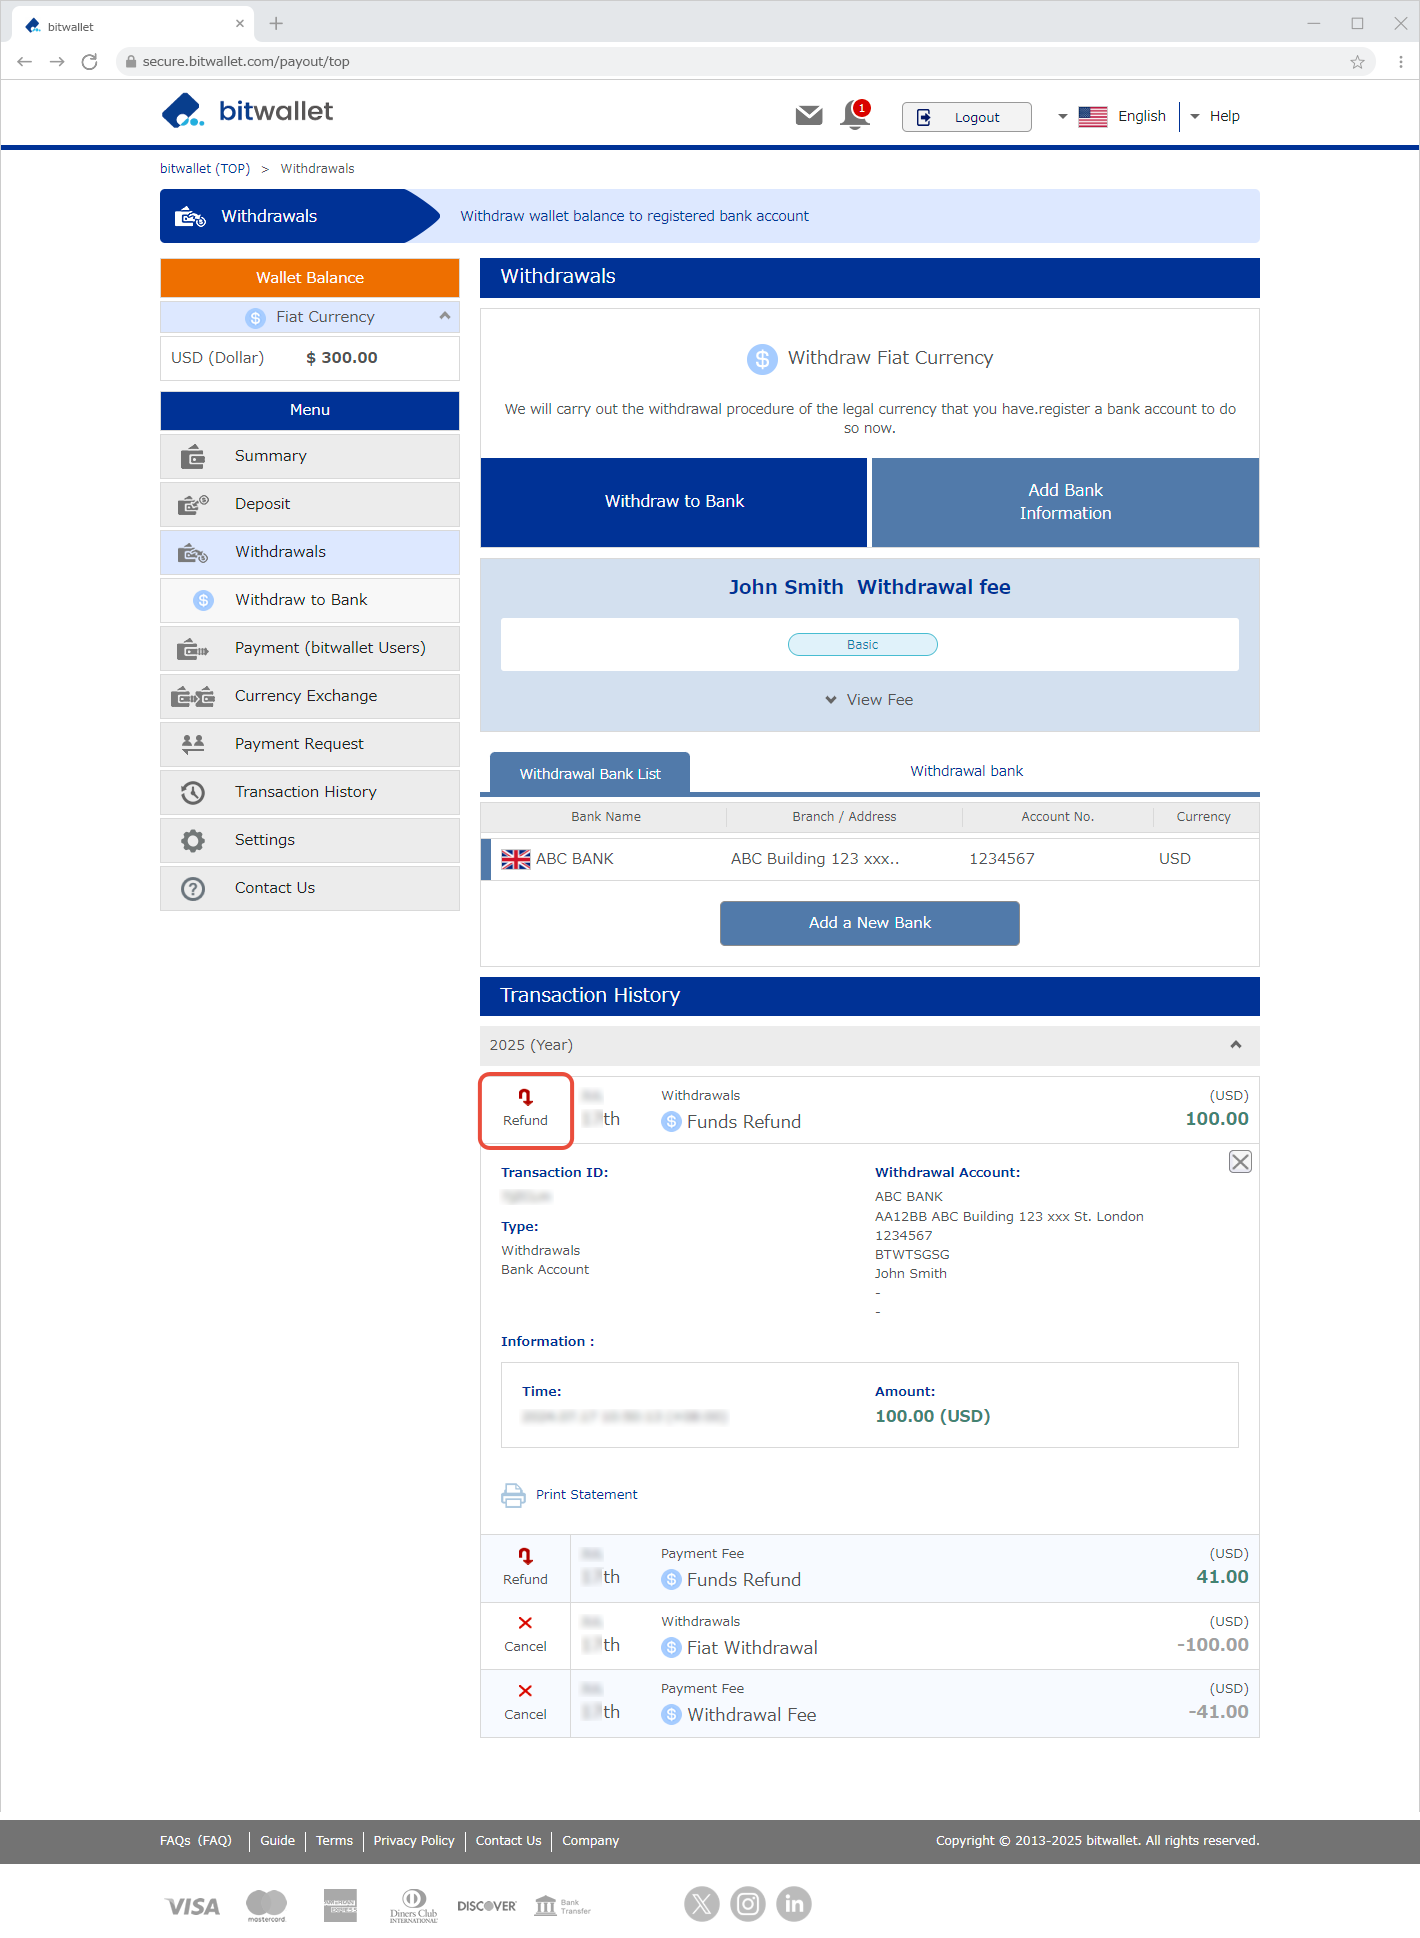Open bitwallet's Instagram social icon

(747, 1904)
